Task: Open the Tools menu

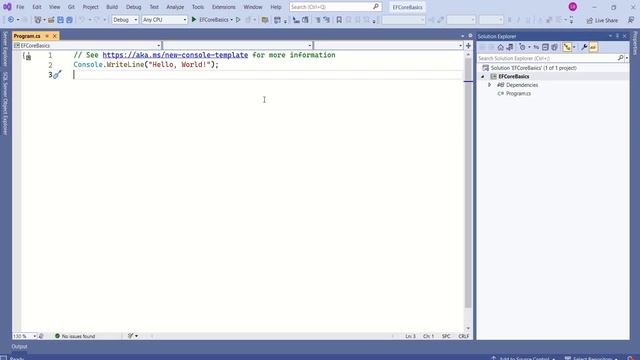Action: [x=198, y=7]
